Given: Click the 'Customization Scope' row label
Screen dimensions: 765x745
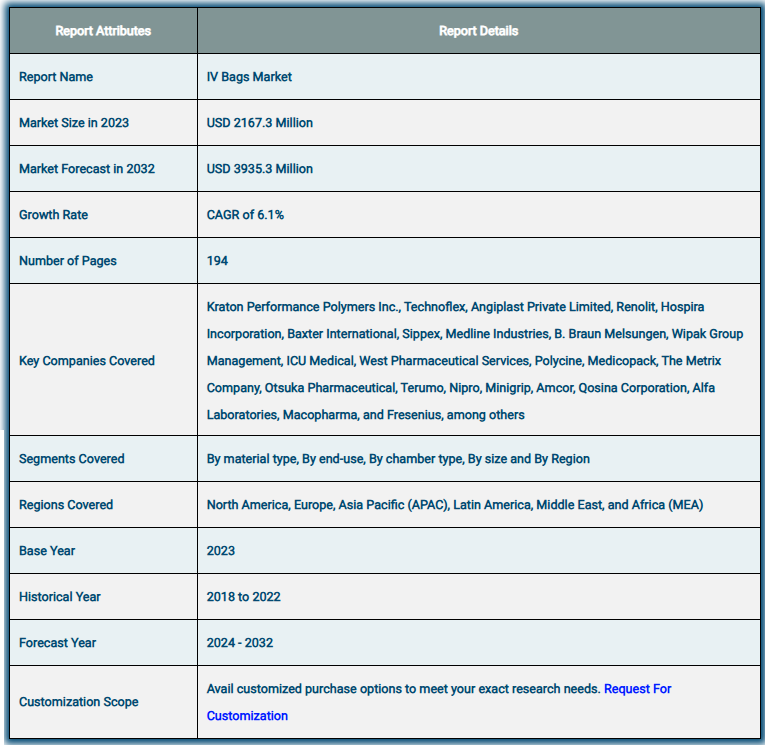Looking at the screenshot, I should 79,702.
